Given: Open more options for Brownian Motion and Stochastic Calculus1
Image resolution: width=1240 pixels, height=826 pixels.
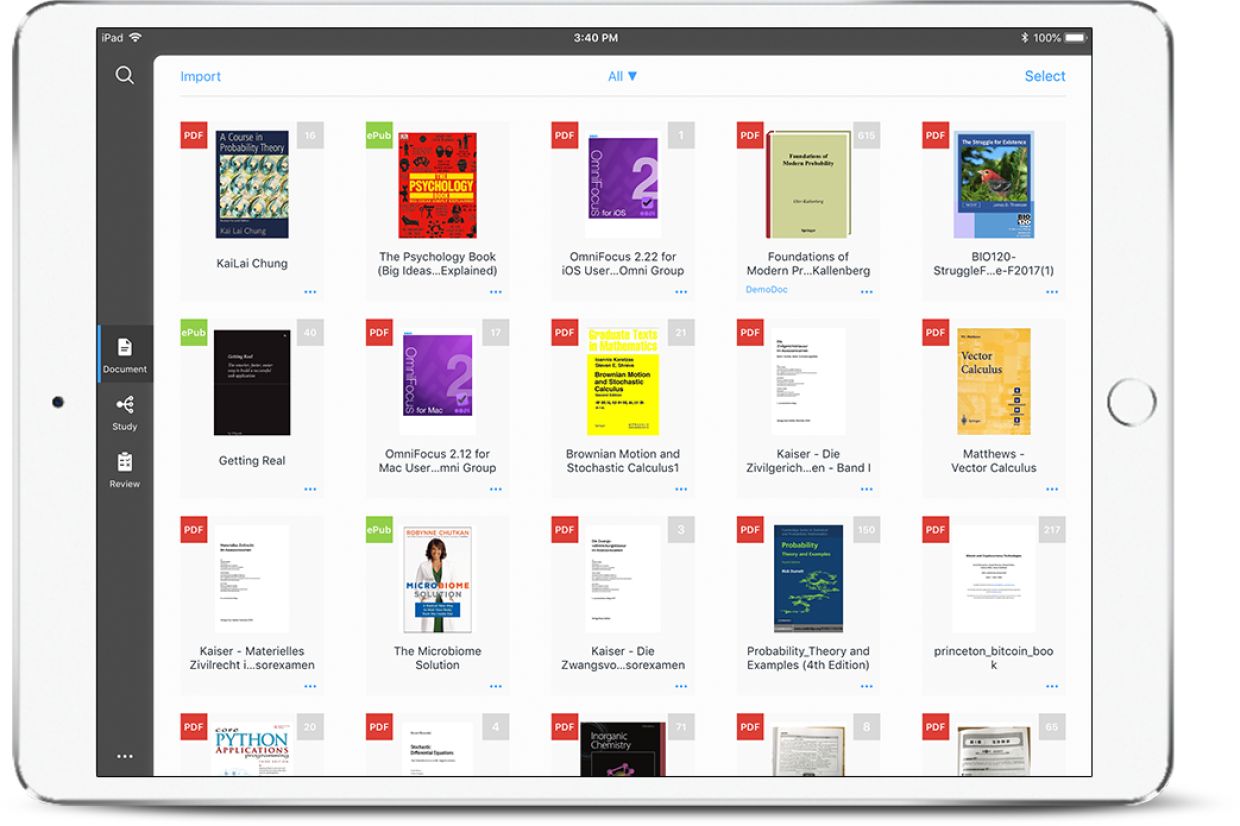Looking at the screenshot, I should pos(681,489).
